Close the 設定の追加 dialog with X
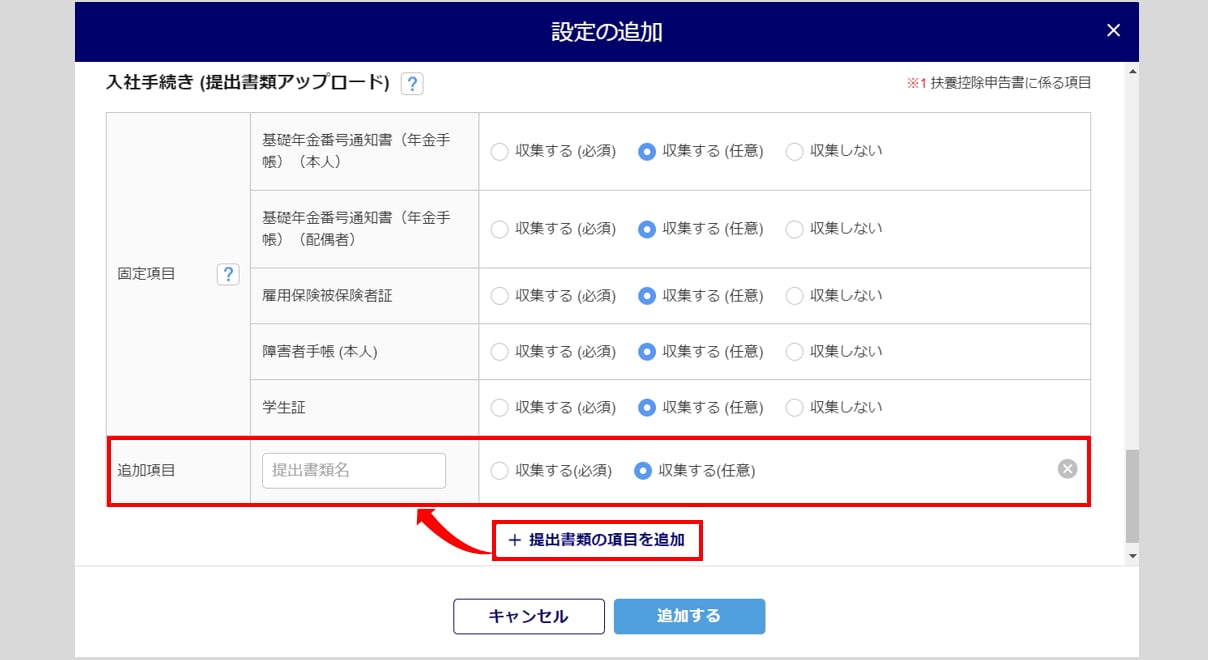This screenshot has width=1208, height=660. coord(1113,31)
